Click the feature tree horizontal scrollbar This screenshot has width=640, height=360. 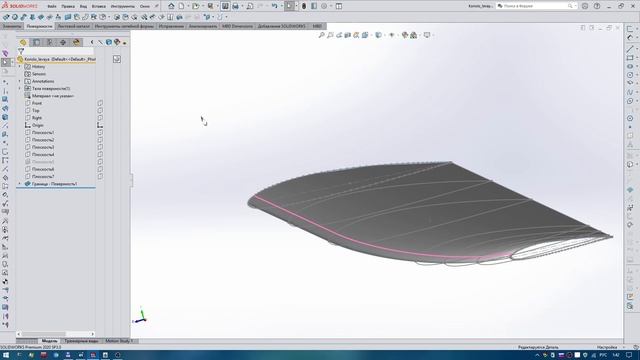click(x=56, y=334)
